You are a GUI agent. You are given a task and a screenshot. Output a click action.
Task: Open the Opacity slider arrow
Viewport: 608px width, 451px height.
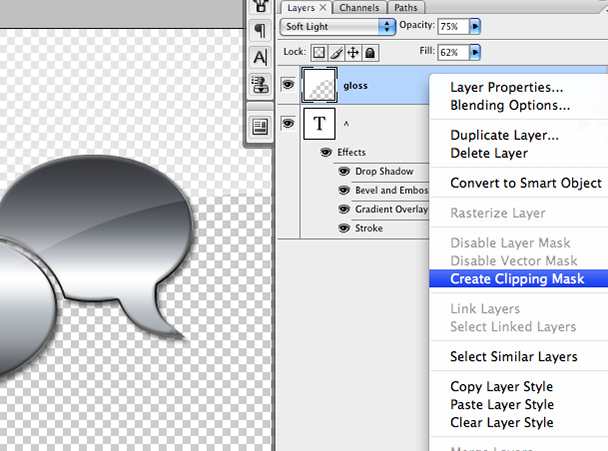475,26
